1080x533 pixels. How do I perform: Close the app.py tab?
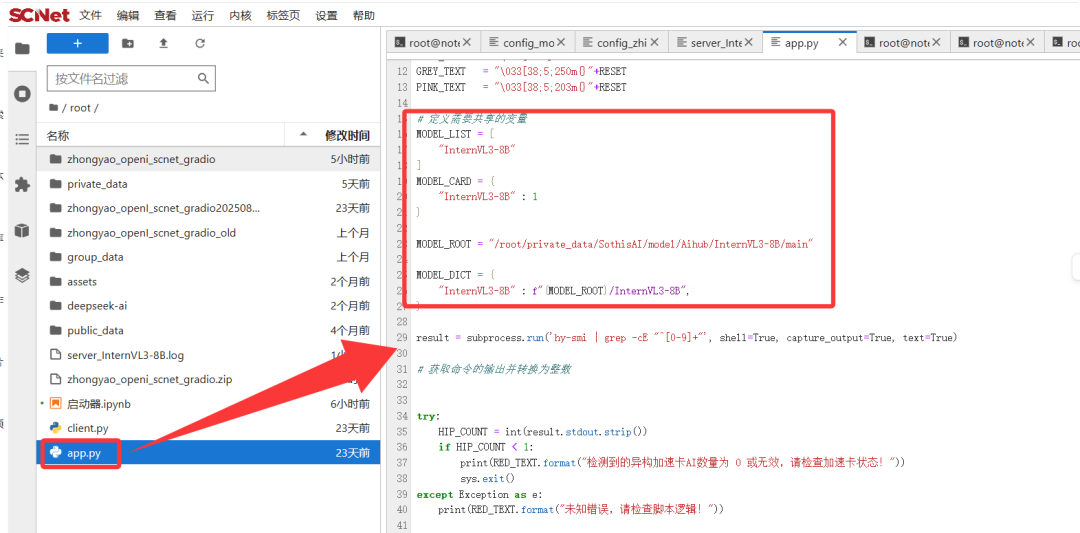tap(843, 43)
